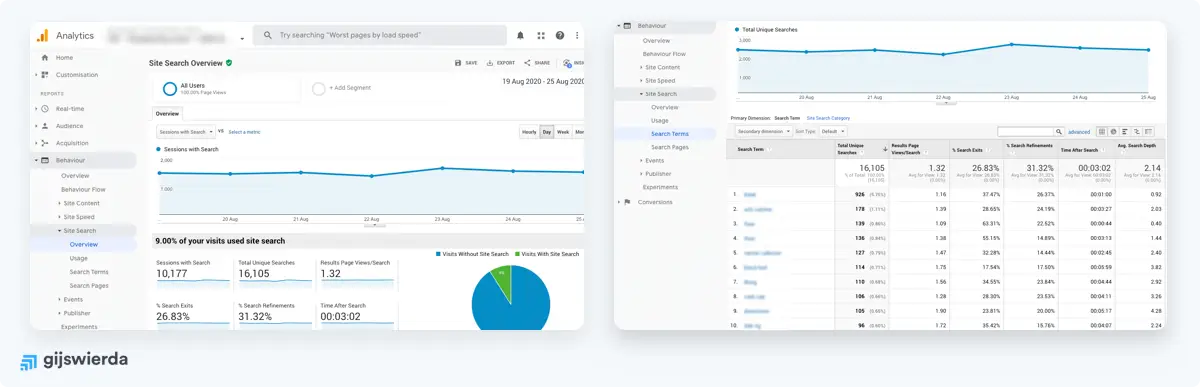Screen dimensions: 1200x387
Task: Click the table filter search magnifier button
Action: 1059,131
